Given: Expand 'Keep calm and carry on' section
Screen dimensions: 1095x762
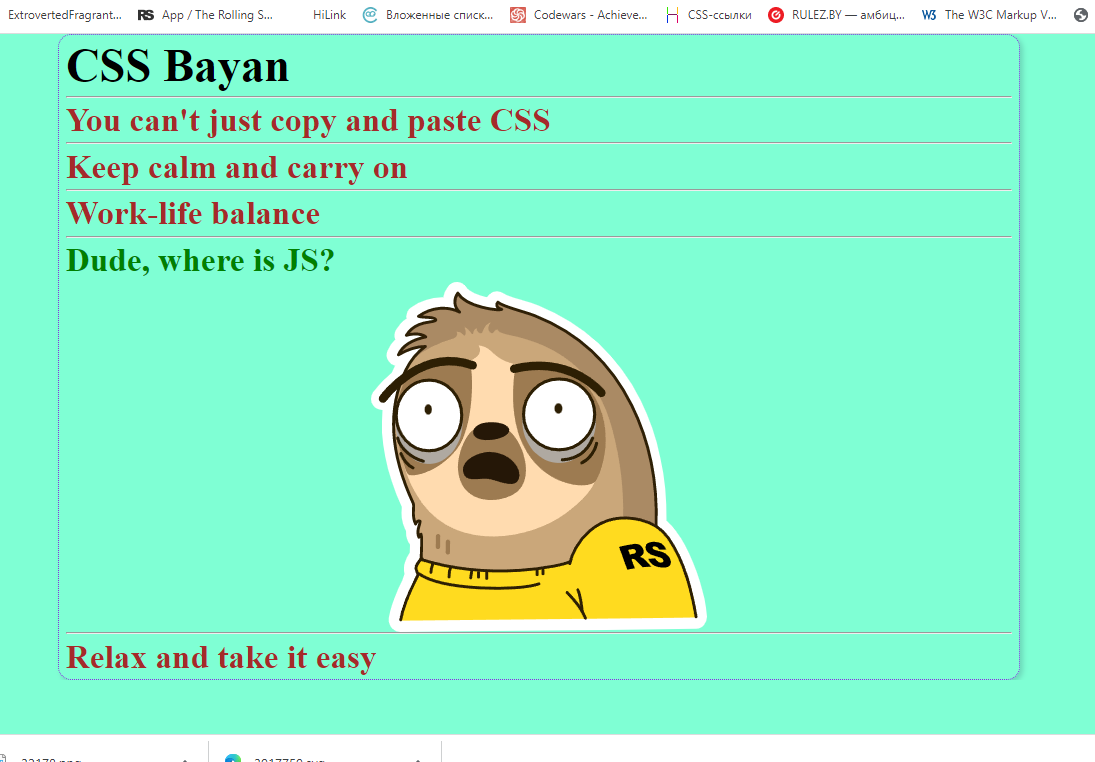Looking at the screenshot, I should coord(237,168).
